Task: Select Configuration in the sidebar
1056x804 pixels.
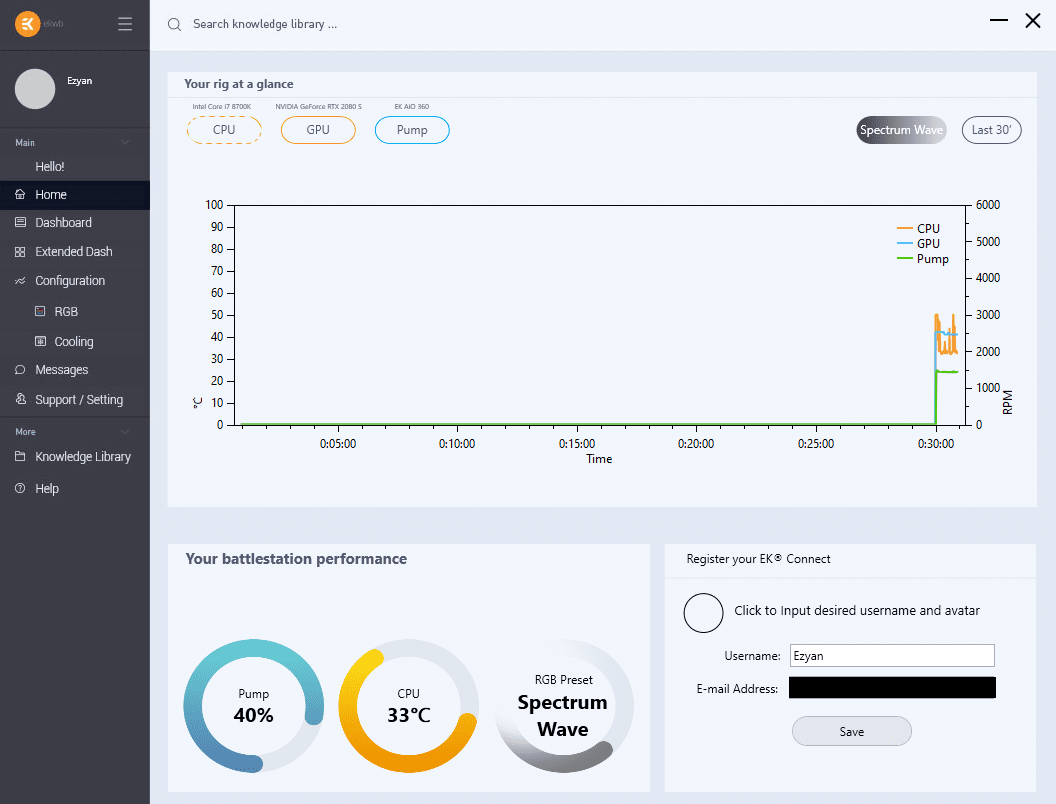Action: tap(75, 281)
